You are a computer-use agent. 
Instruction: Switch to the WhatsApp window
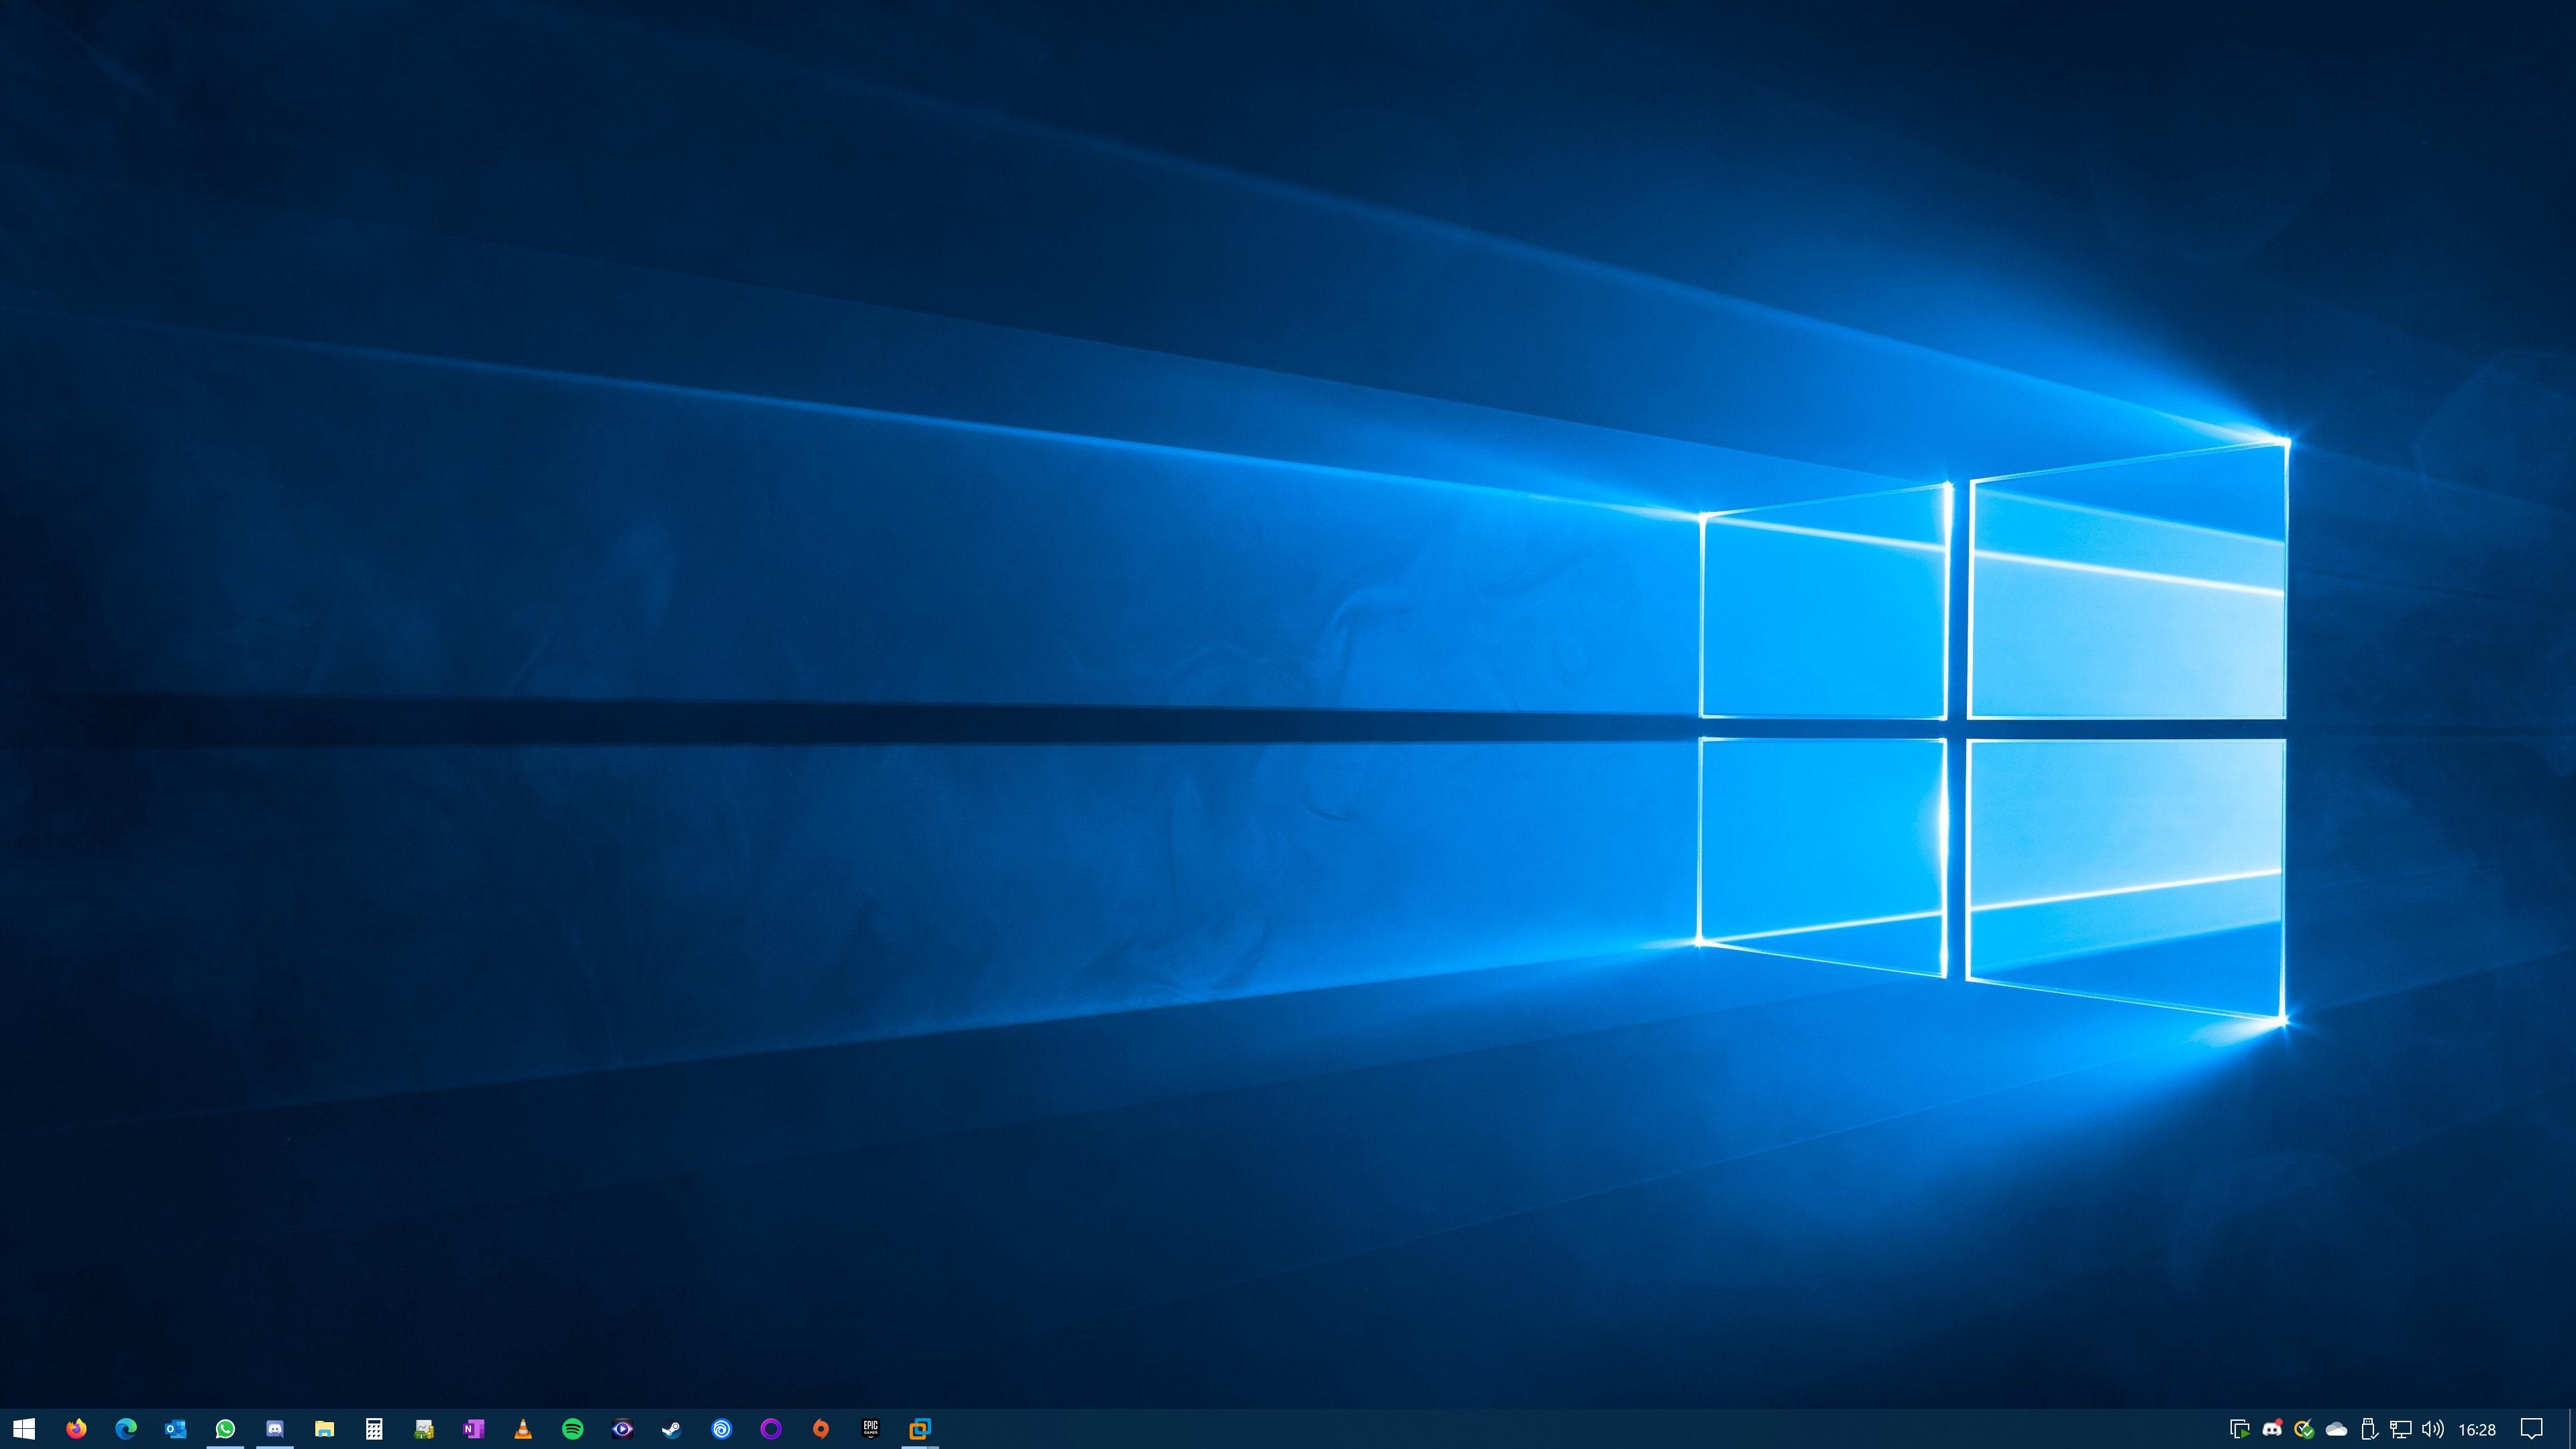point(225,1429)
